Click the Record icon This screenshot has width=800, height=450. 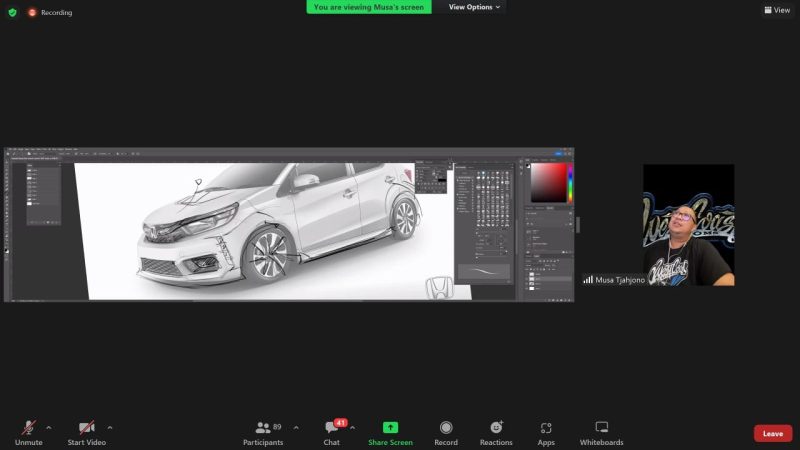click(446, 428)
